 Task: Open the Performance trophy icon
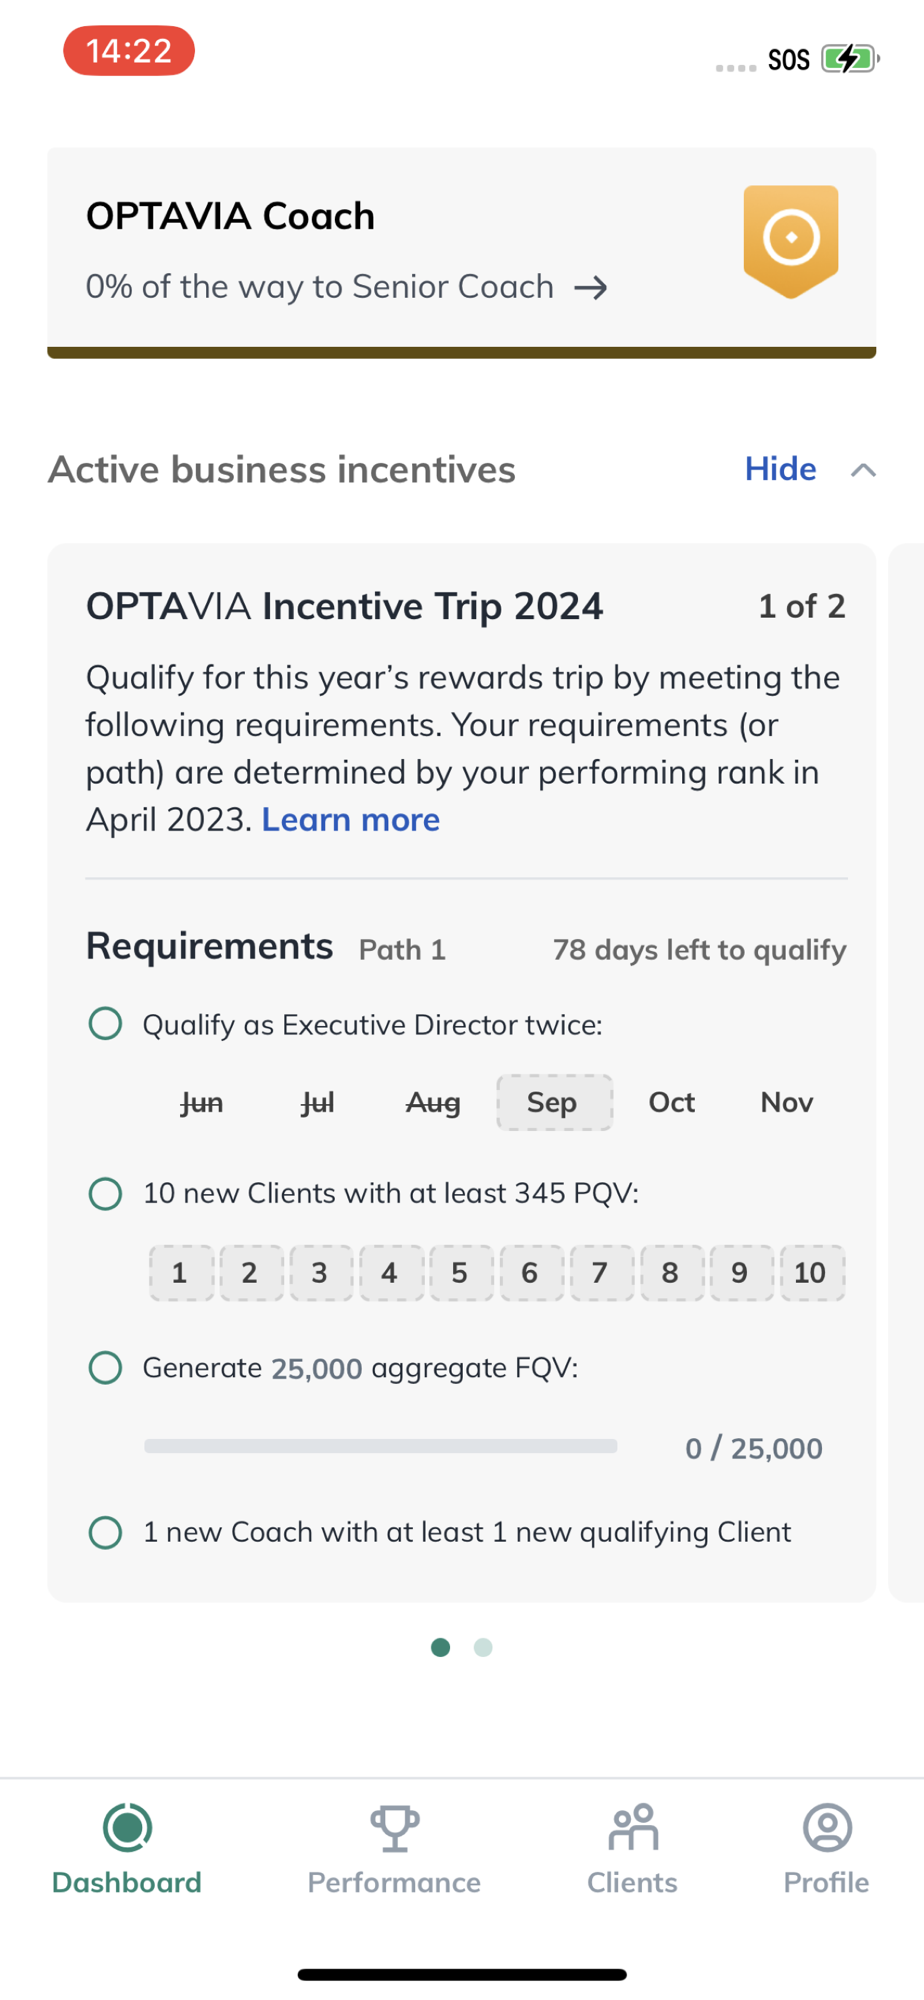coord(394,1828)
